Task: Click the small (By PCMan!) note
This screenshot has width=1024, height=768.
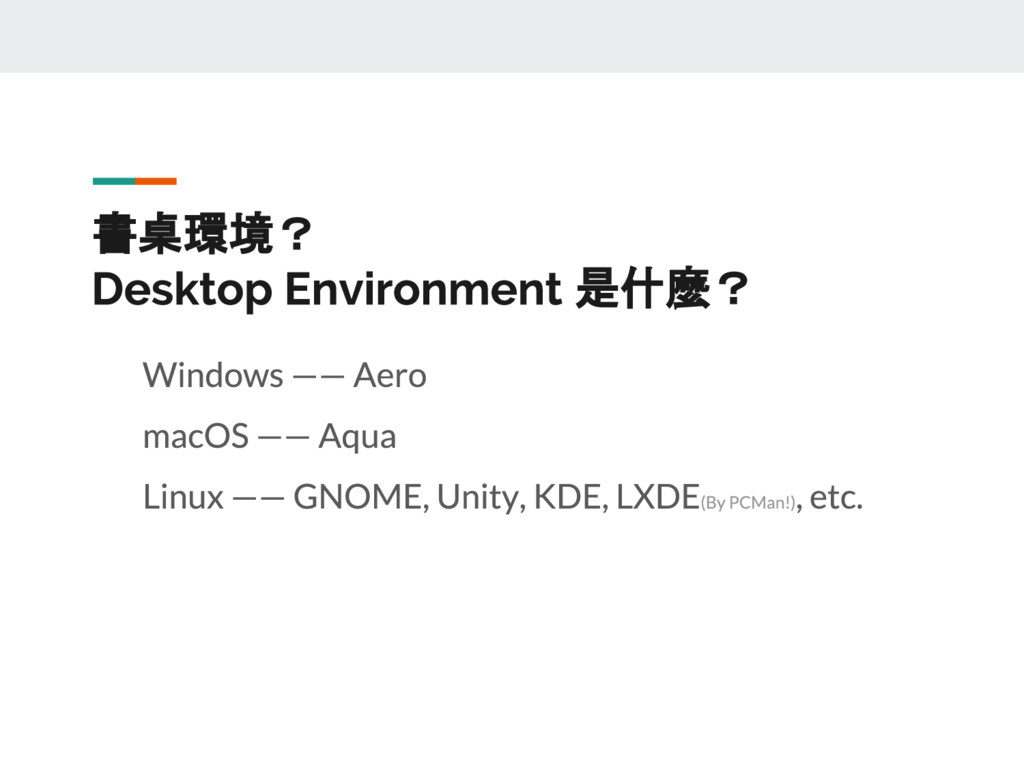Action: point(749,503)
